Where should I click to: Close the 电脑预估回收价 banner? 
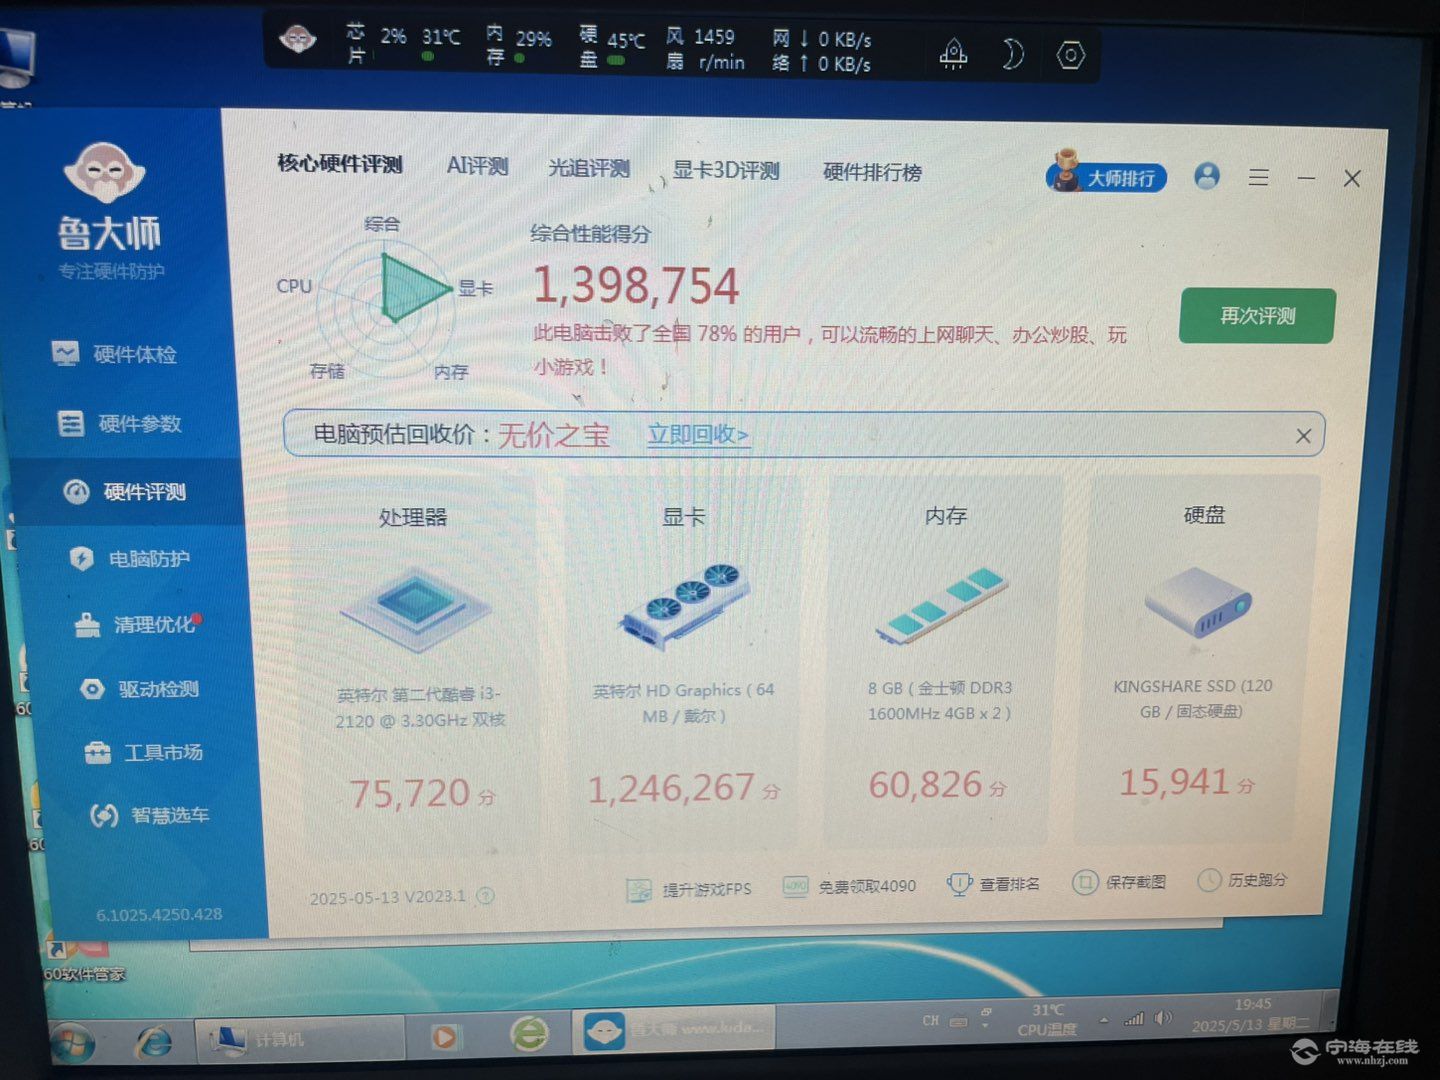(x=1303, y=436)
